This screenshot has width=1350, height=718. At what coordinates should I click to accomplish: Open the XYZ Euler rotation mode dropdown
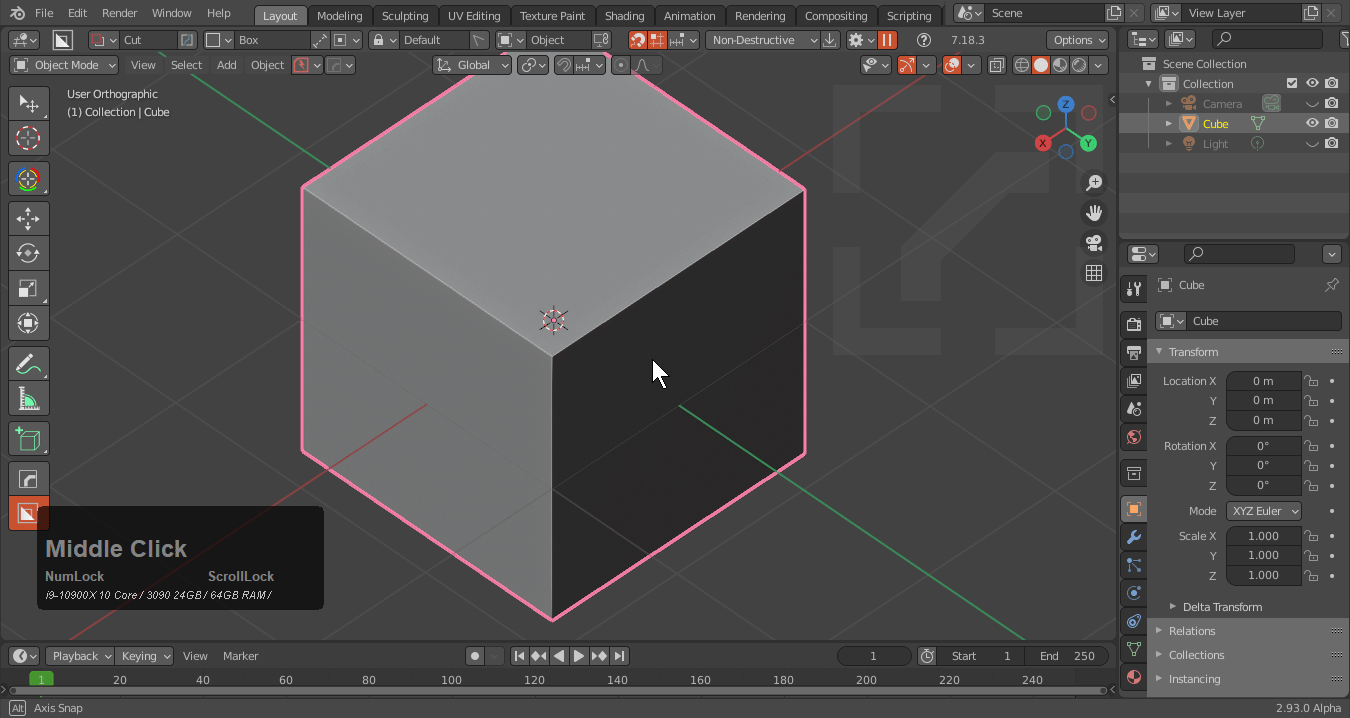pos(1264,511)
